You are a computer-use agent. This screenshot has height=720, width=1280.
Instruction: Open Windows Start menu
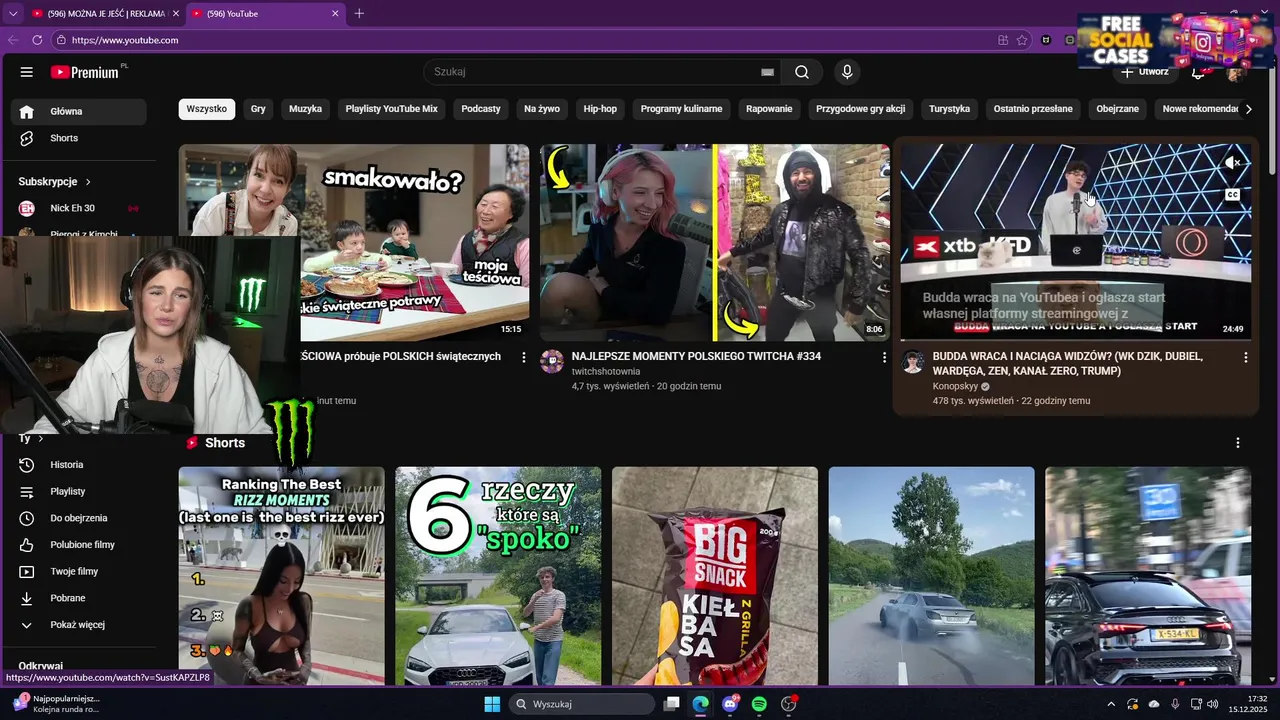coord(492,704)
